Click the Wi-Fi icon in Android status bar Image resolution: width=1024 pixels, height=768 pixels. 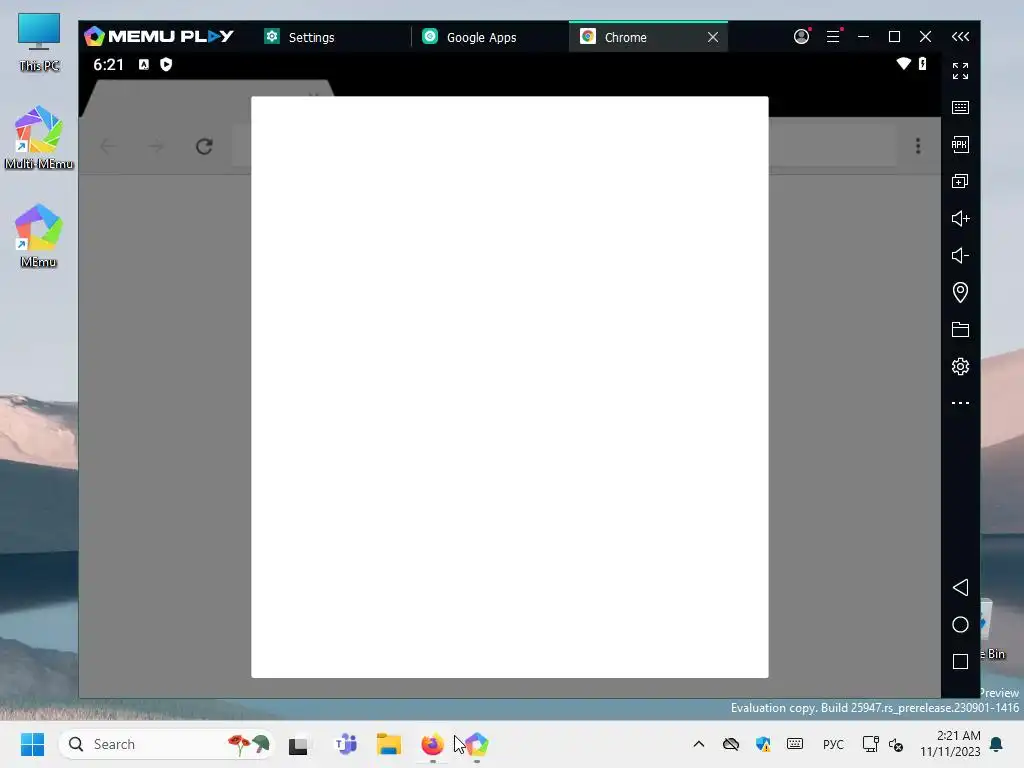(x=903, y=63)
